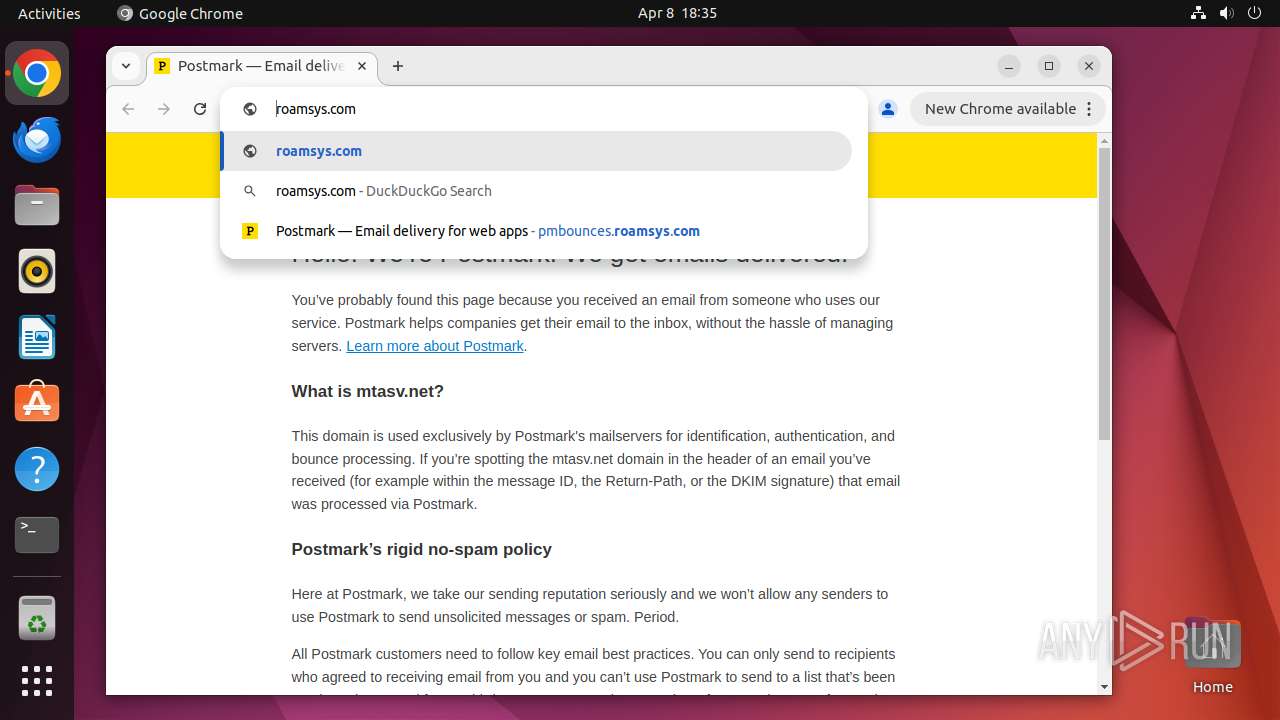
Task: Launch Terminal from the dock
Action: pyautogui.click(x=37, y=535)
